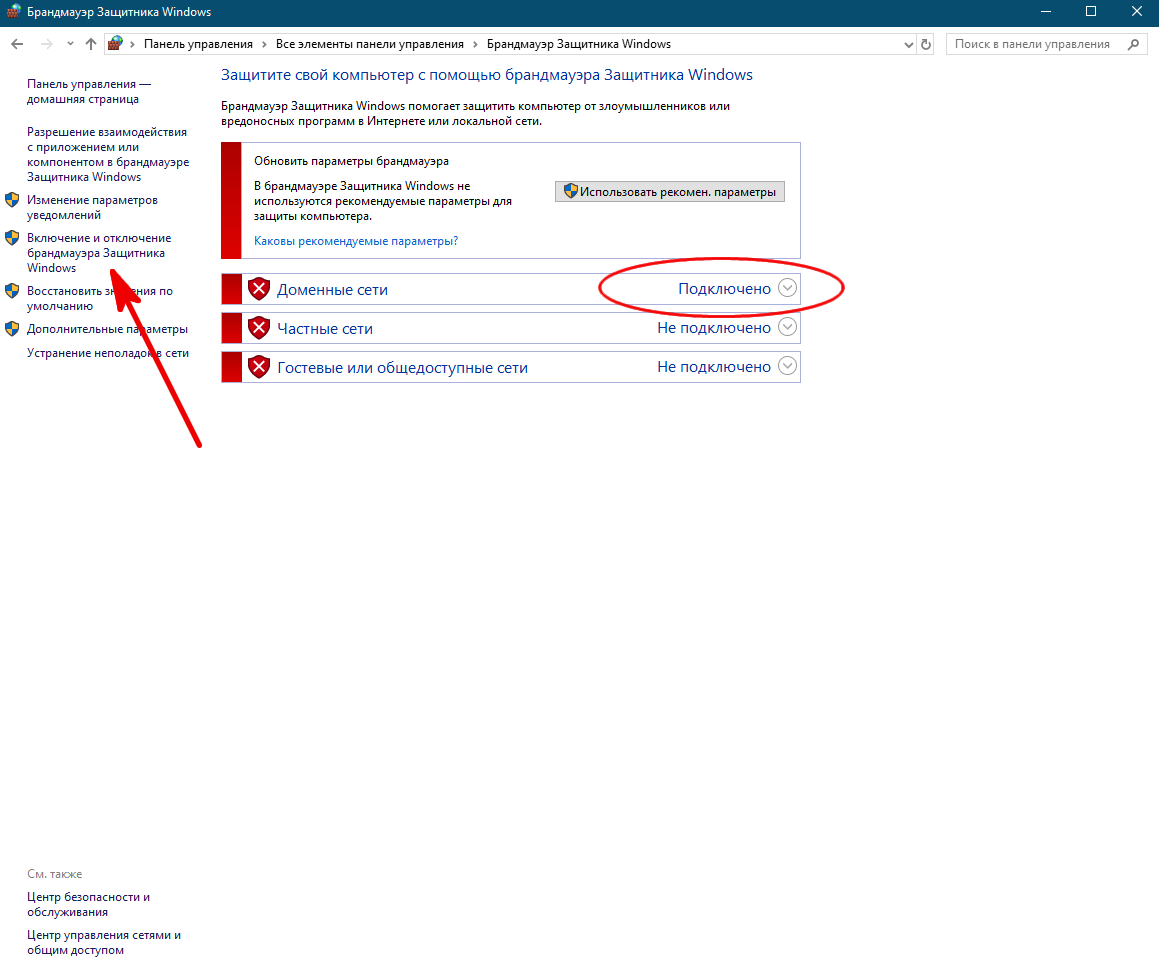Open address bar history dropdown

[908, 44]
